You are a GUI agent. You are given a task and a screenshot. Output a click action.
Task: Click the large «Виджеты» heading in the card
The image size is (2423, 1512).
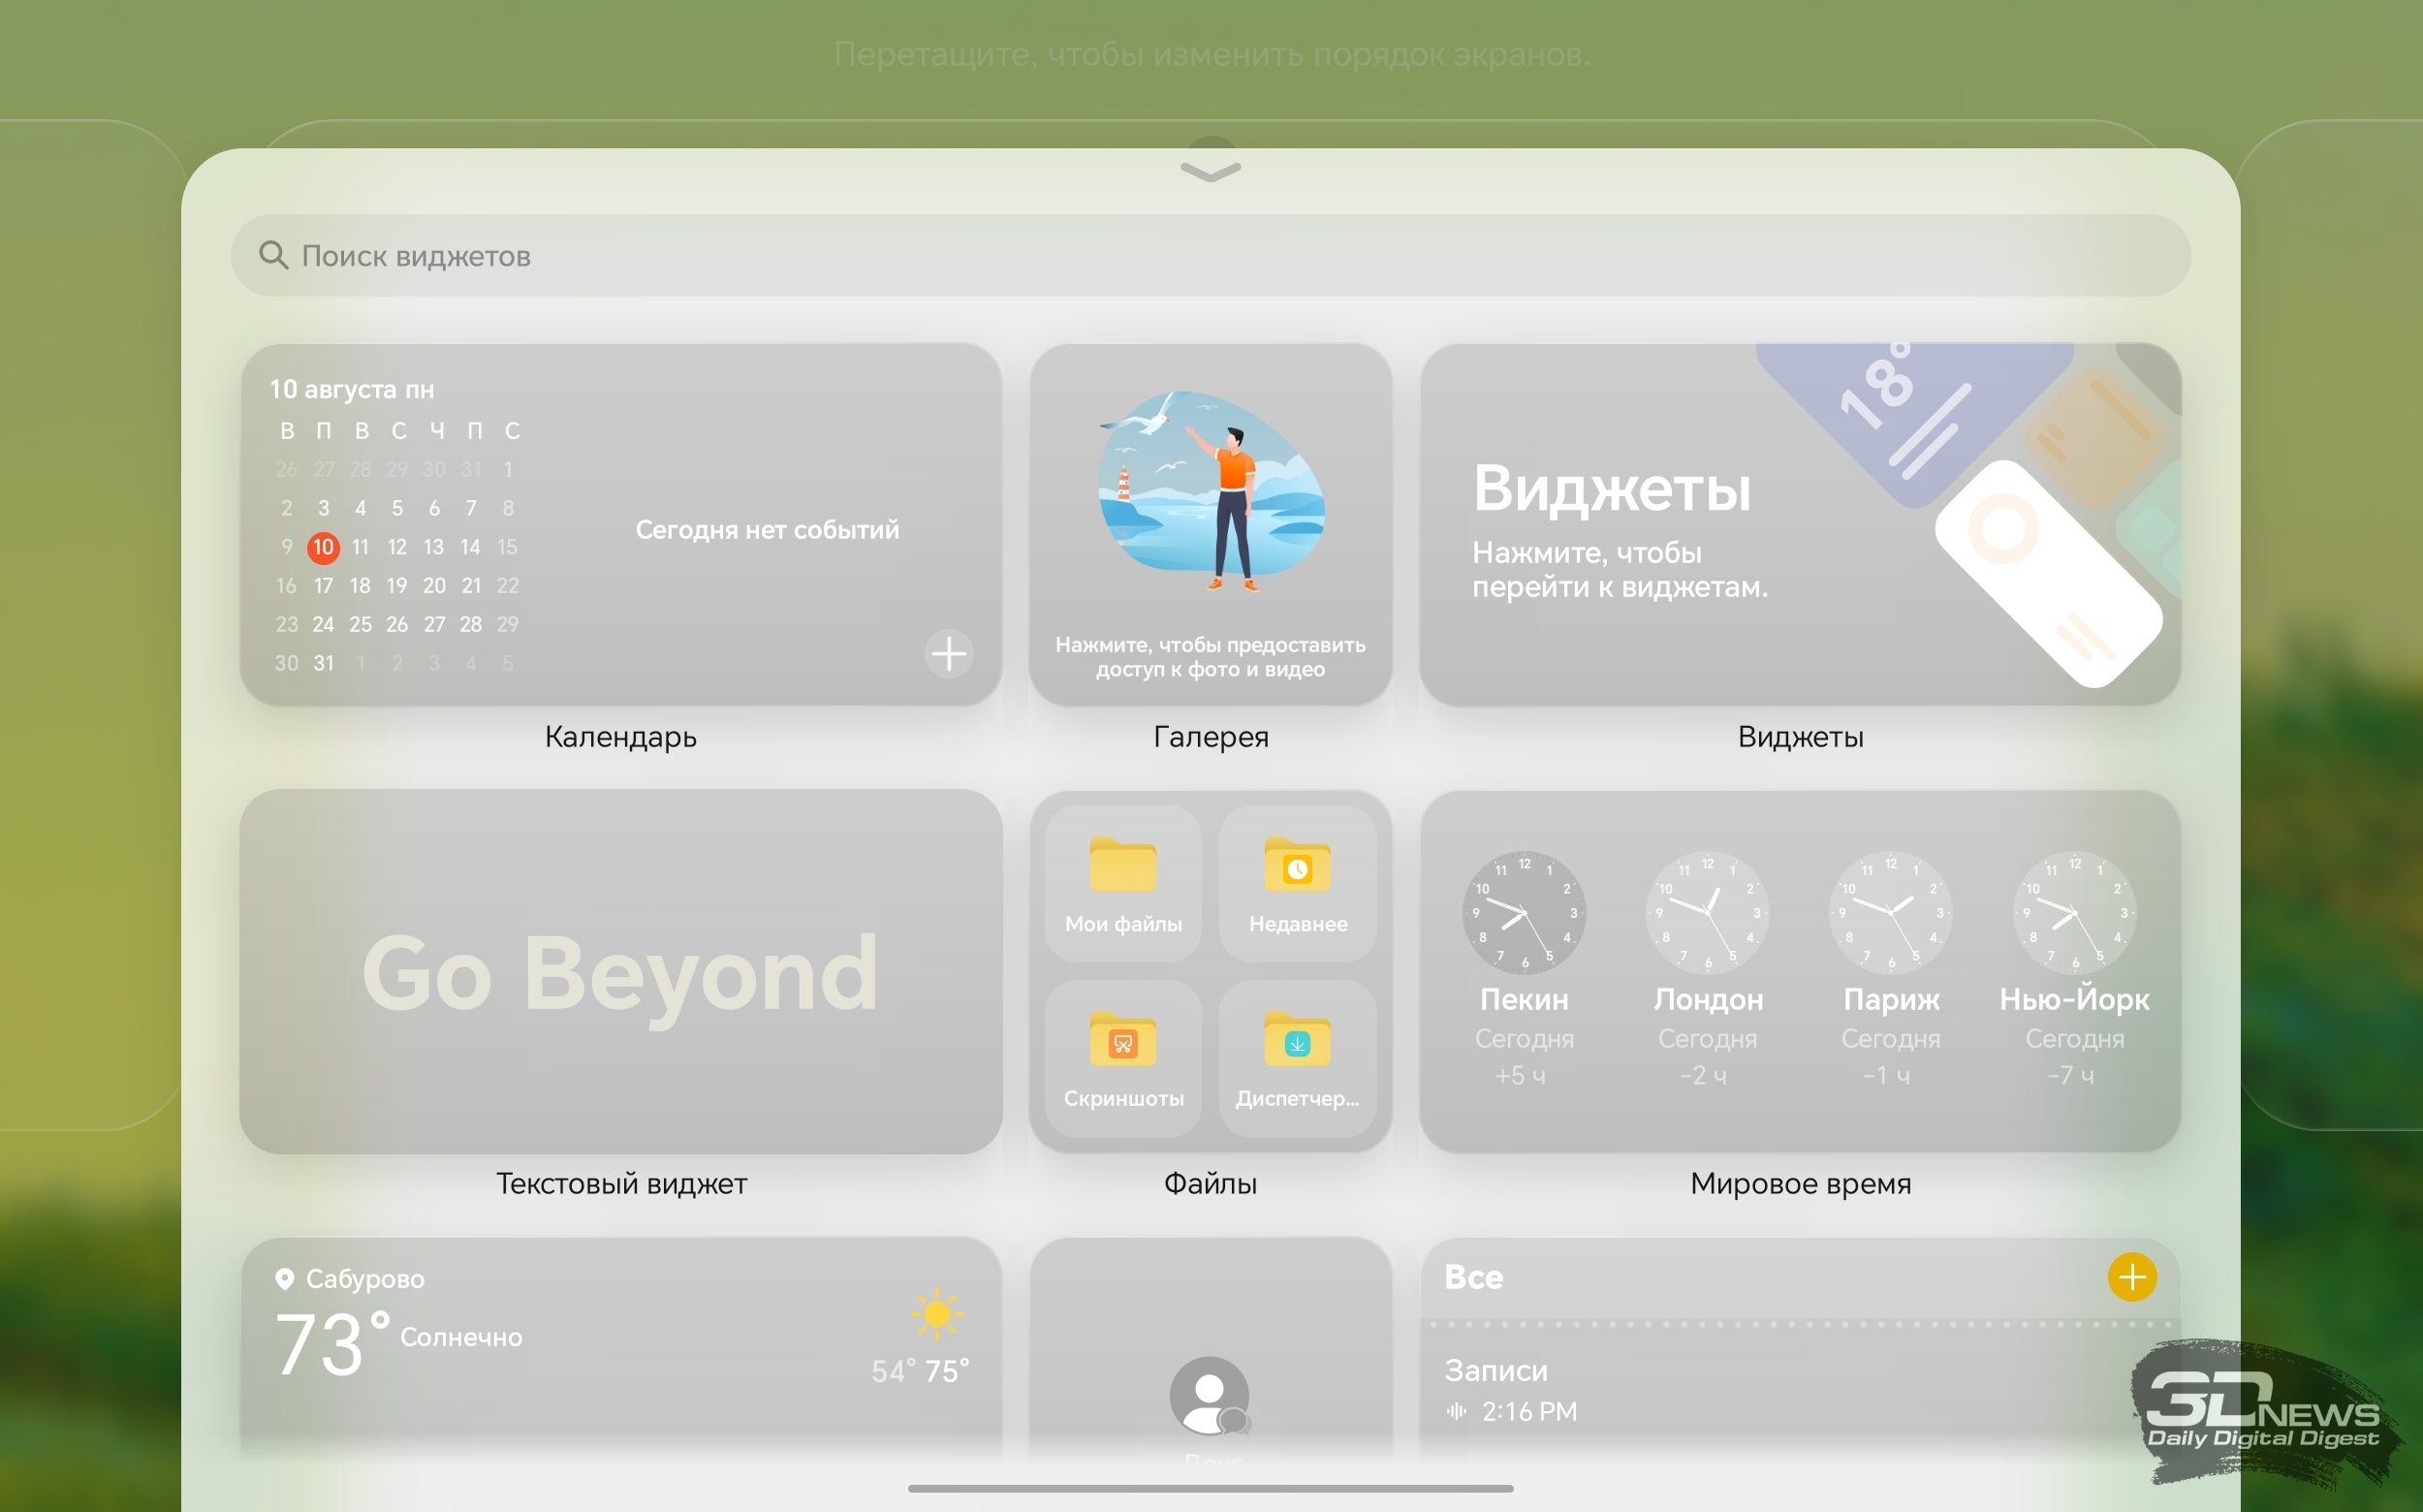(x=1612, y=489)
